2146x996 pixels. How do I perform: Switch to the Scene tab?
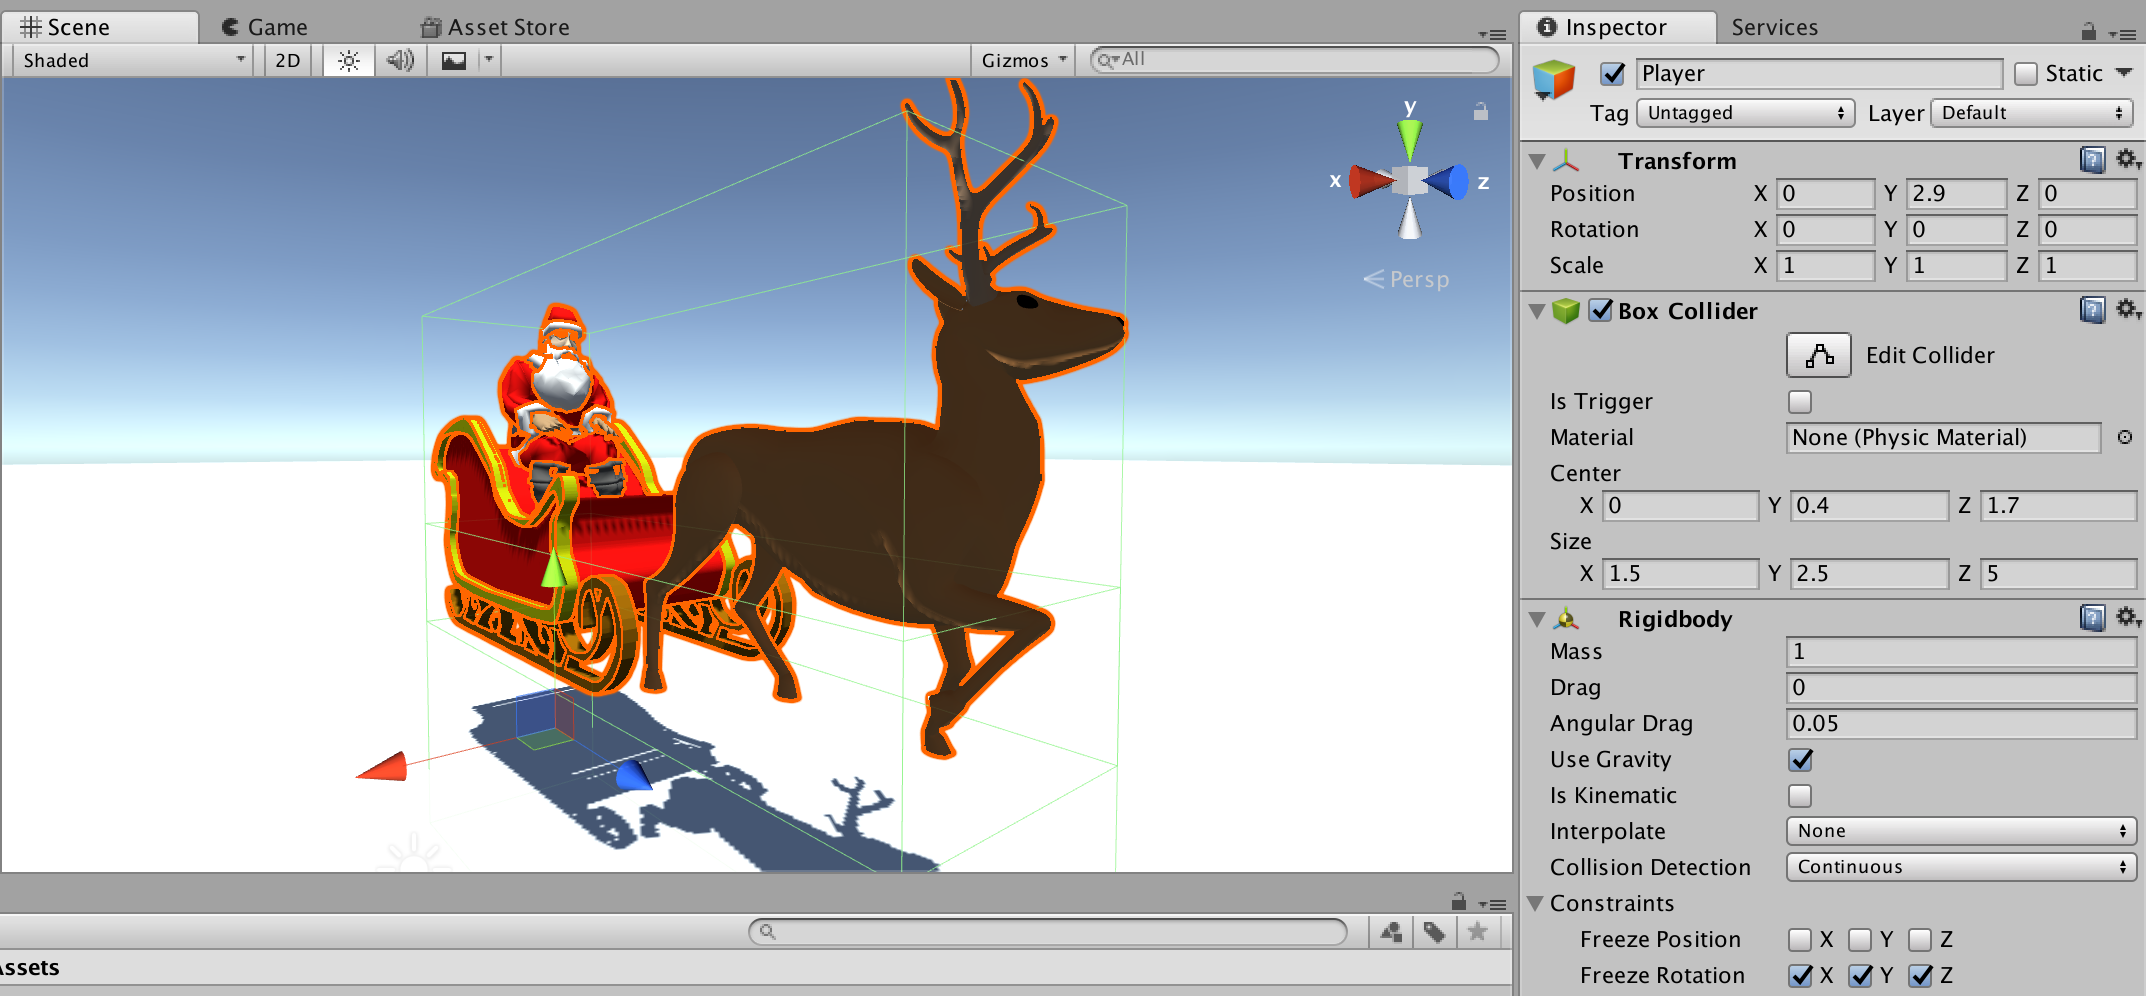(x=100, y=27)
